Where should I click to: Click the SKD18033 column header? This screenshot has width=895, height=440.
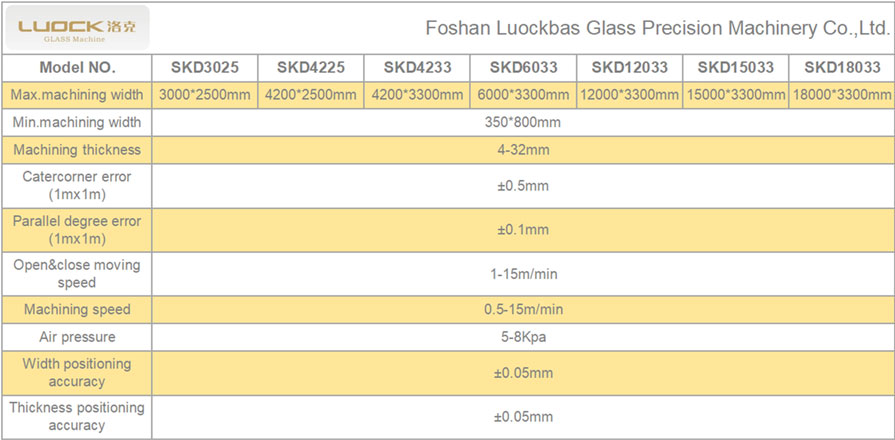tap(842, 68)
